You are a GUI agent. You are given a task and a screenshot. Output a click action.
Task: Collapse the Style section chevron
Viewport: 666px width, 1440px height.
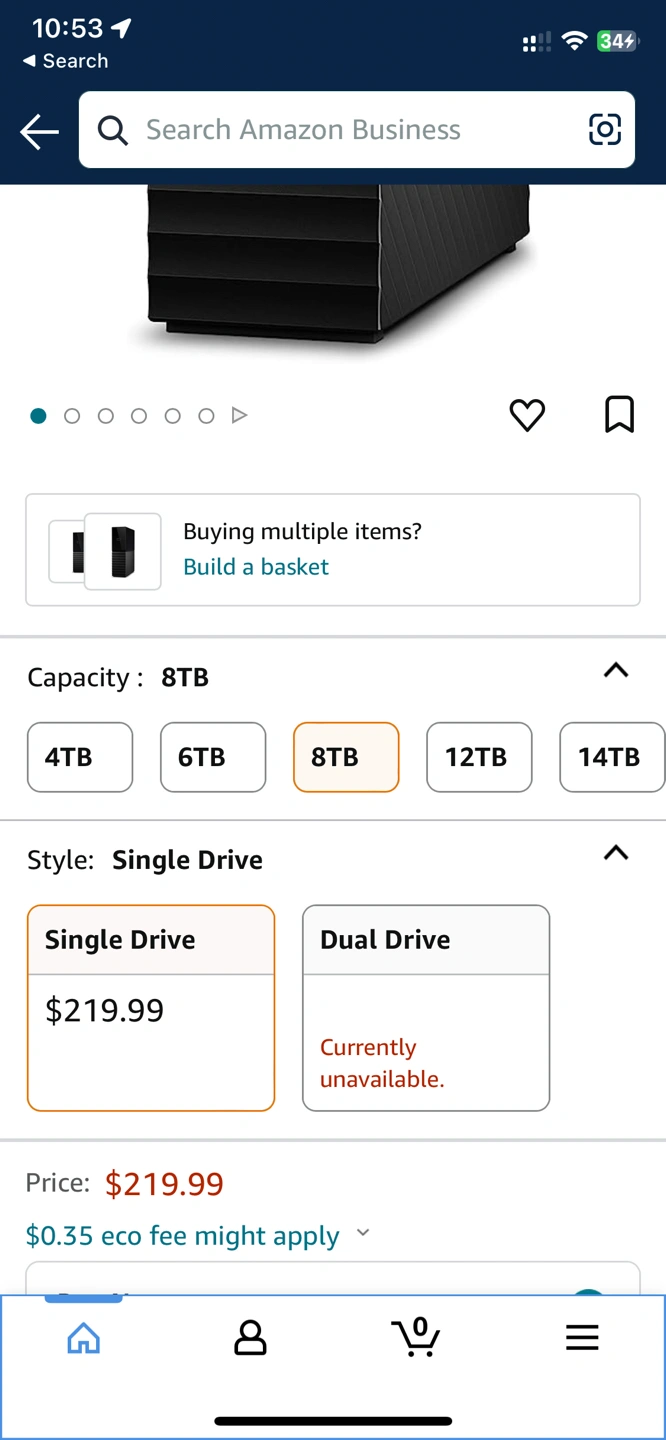click(616, 853)
